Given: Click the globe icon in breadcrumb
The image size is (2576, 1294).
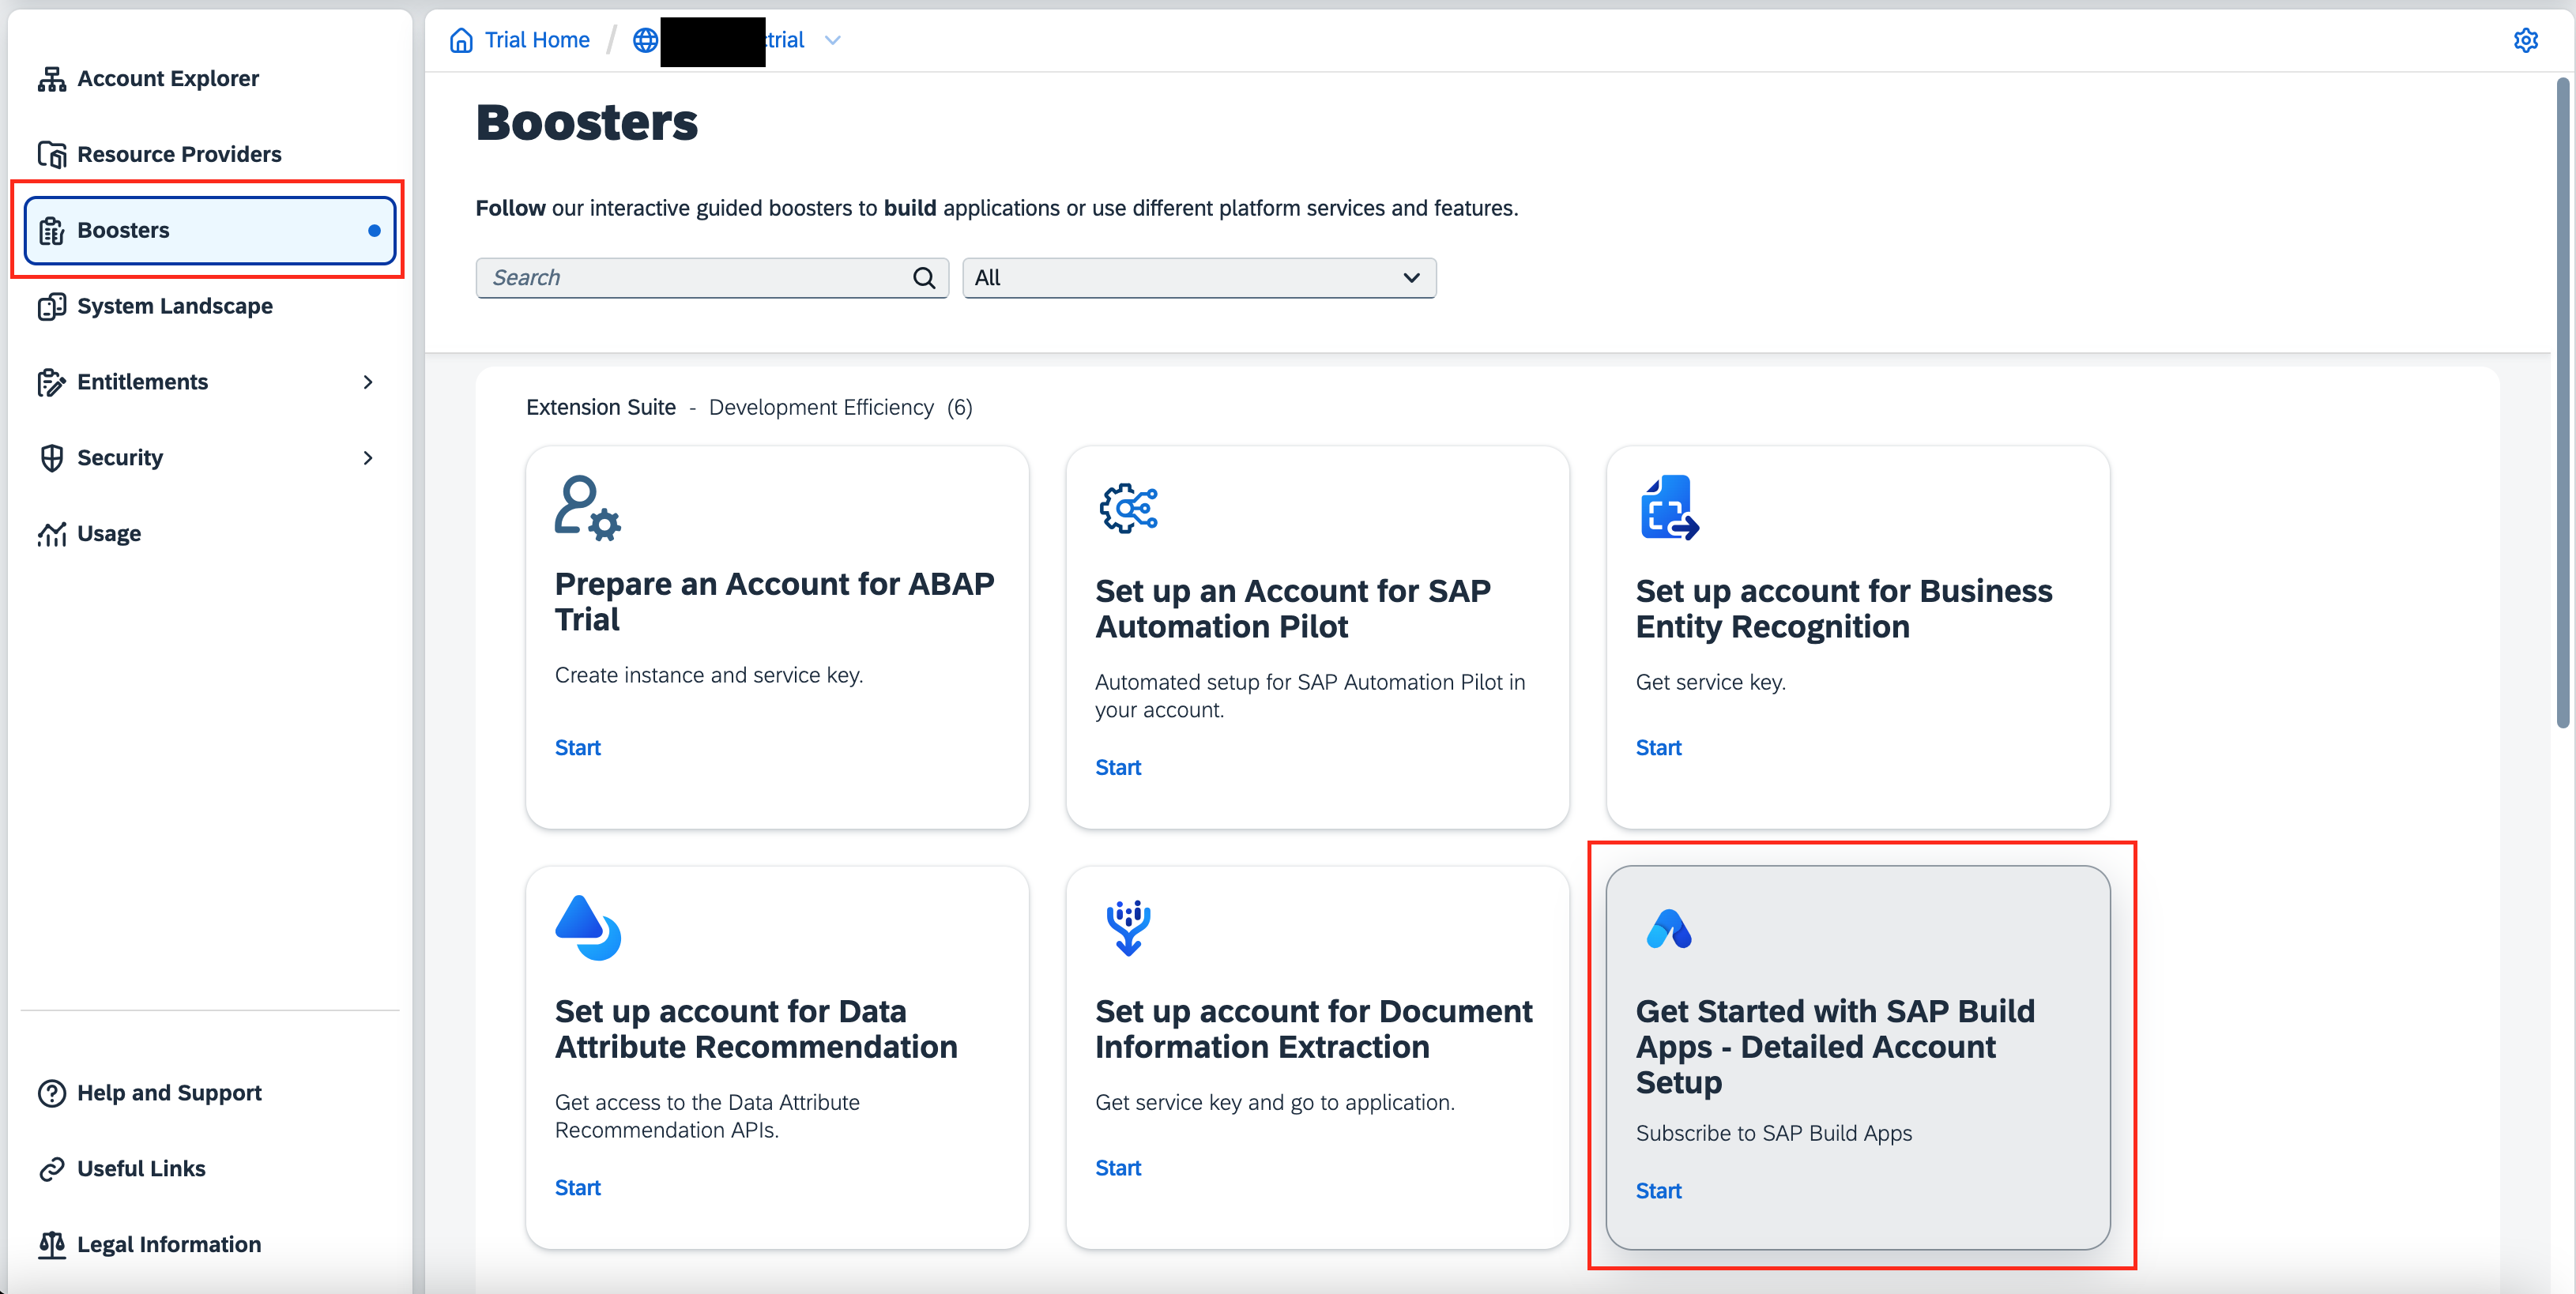Looking at the screenshot, I should pyautogui.click(x=646, y=40).
